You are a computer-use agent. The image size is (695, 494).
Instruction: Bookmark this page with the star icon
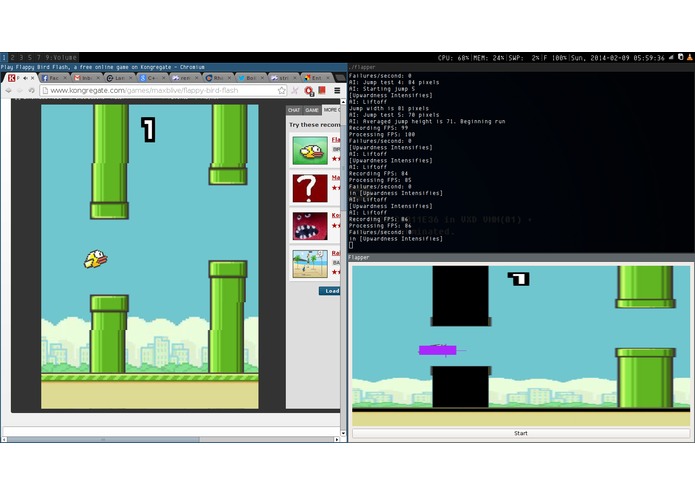[281, 90]
